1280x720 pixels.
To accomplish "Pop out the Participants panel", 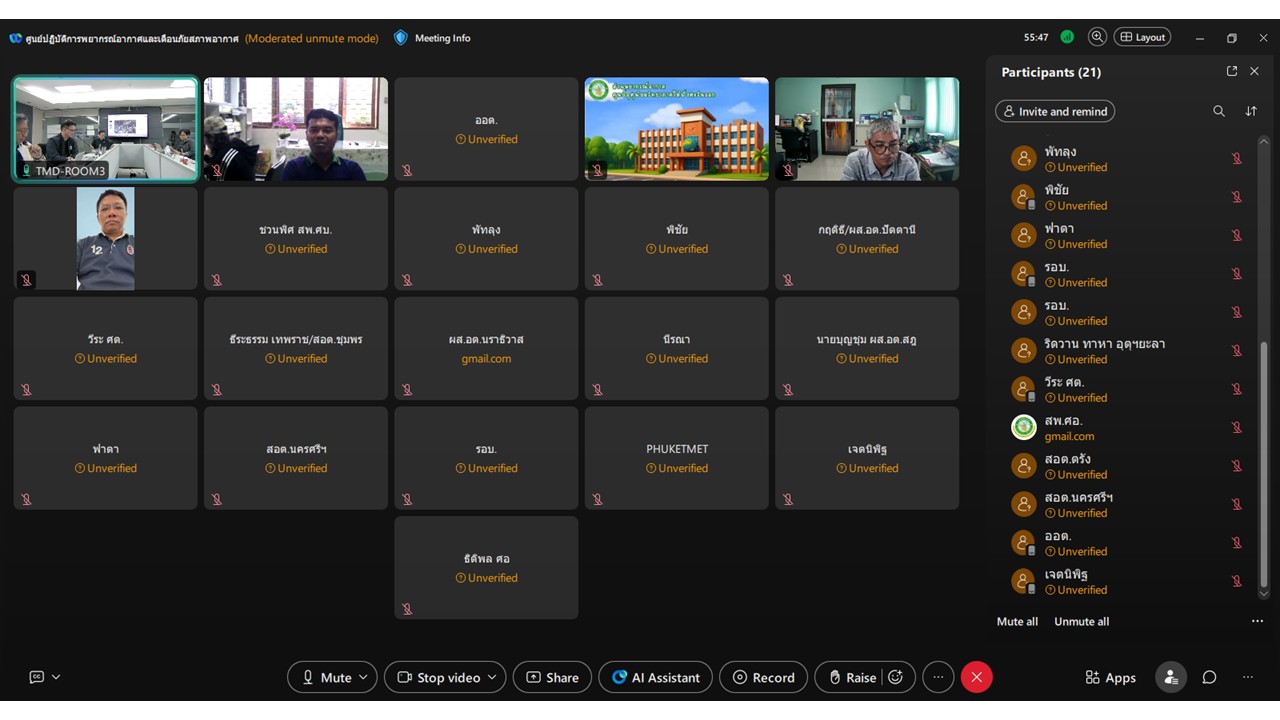I will 1232,72.
